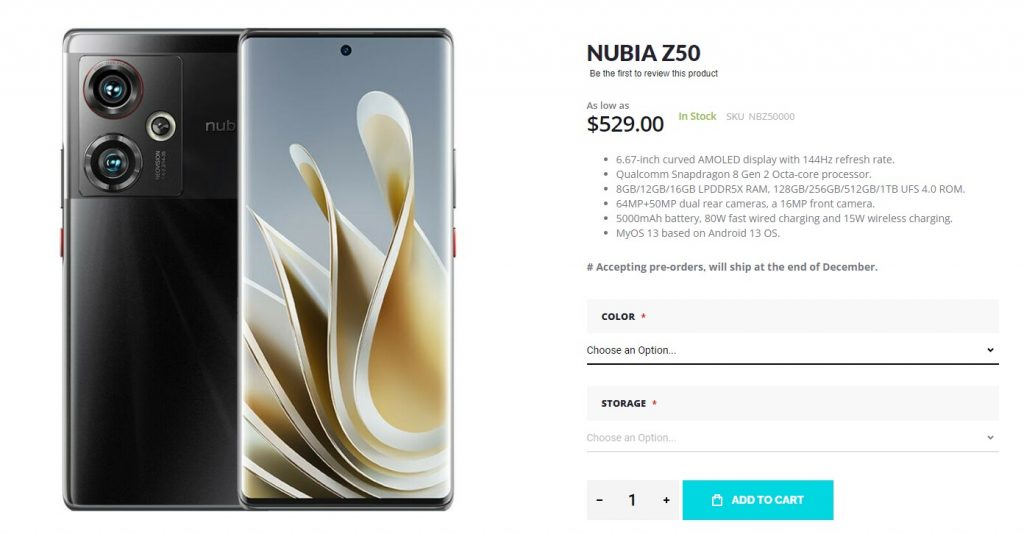
Task: Click the shopping bag icon on Add to Cart
Action: [x=717, y=500]
